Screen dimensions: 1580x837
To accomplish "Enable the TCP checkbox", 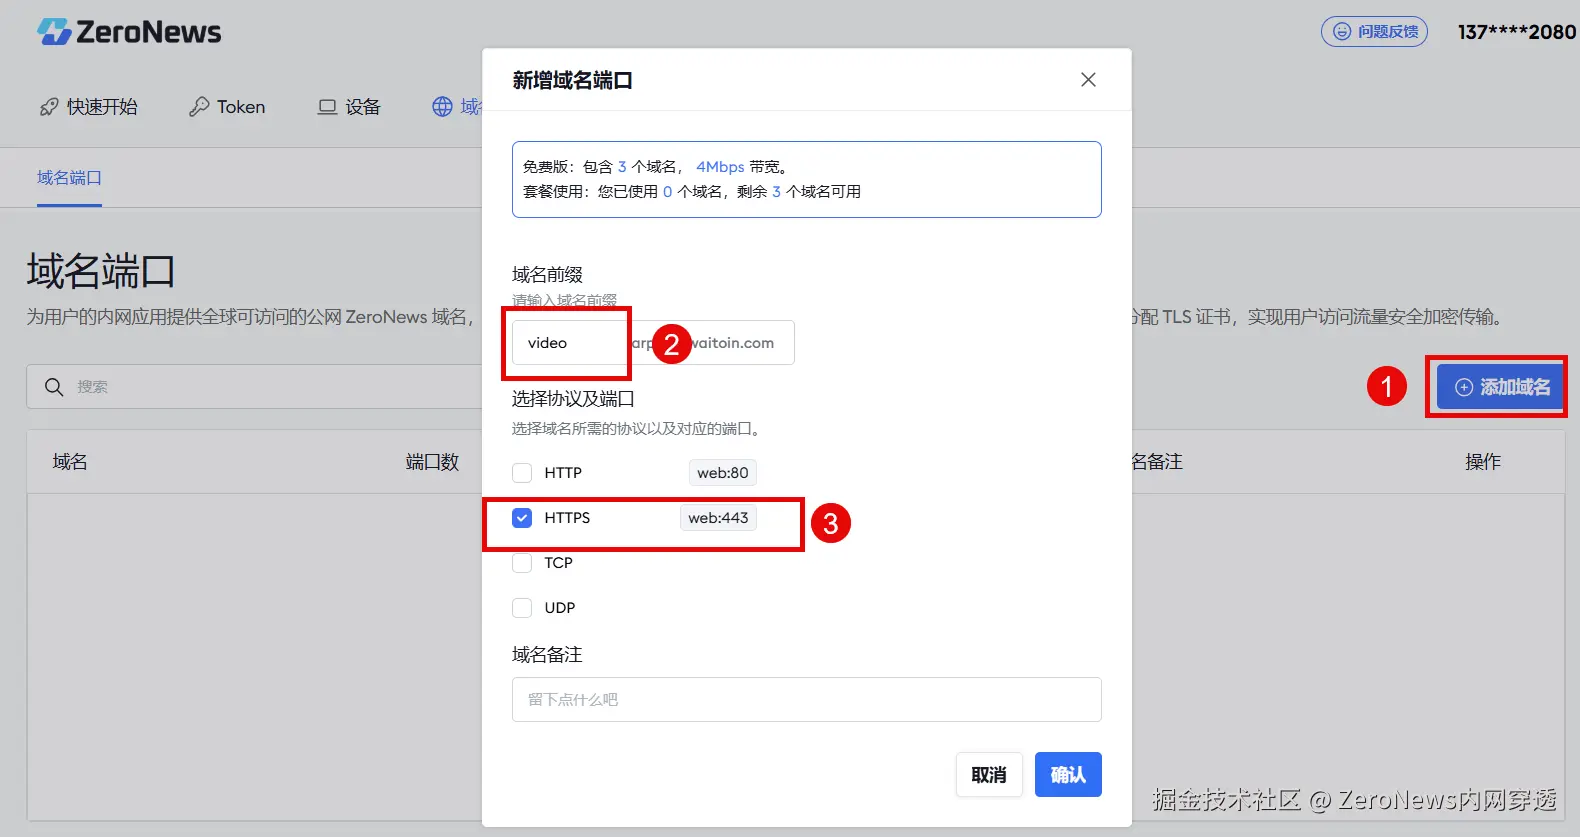I will (x=522, y=563).
